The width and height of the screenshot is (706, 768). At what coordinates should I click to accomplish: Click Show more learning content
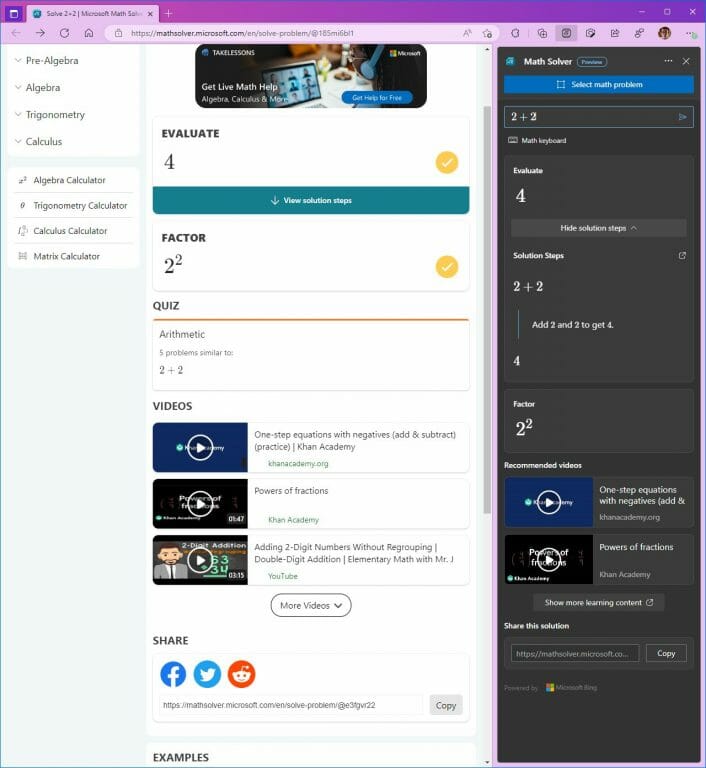tap(599, 602)
